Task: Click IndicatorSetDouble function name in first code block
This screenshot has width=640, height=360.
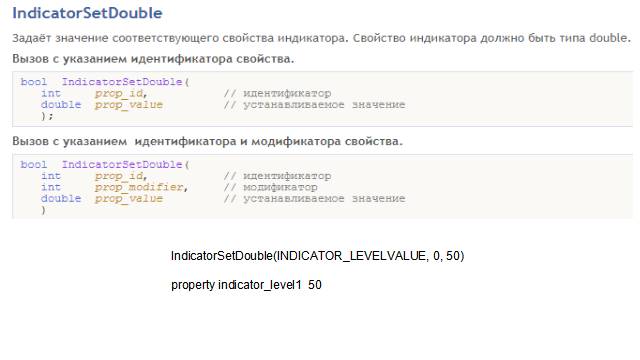Action: [122, 82]
